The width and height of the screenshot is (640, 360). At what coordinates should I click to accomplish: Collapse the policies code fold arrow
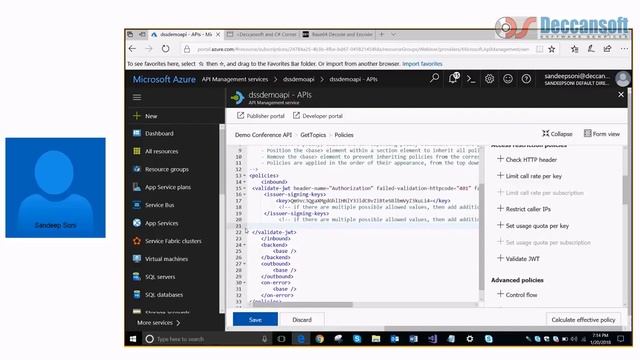pyautogui.click(x=244, y=176)
